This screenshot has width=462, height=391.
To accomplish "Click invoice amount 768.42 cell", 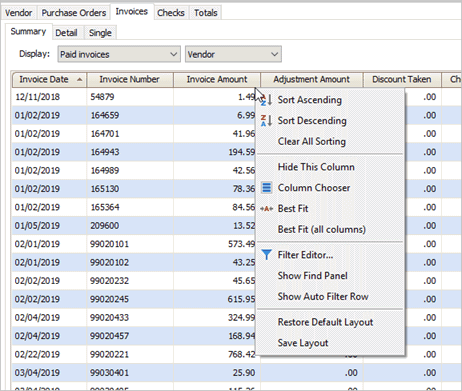I will (x=215, y=354).
